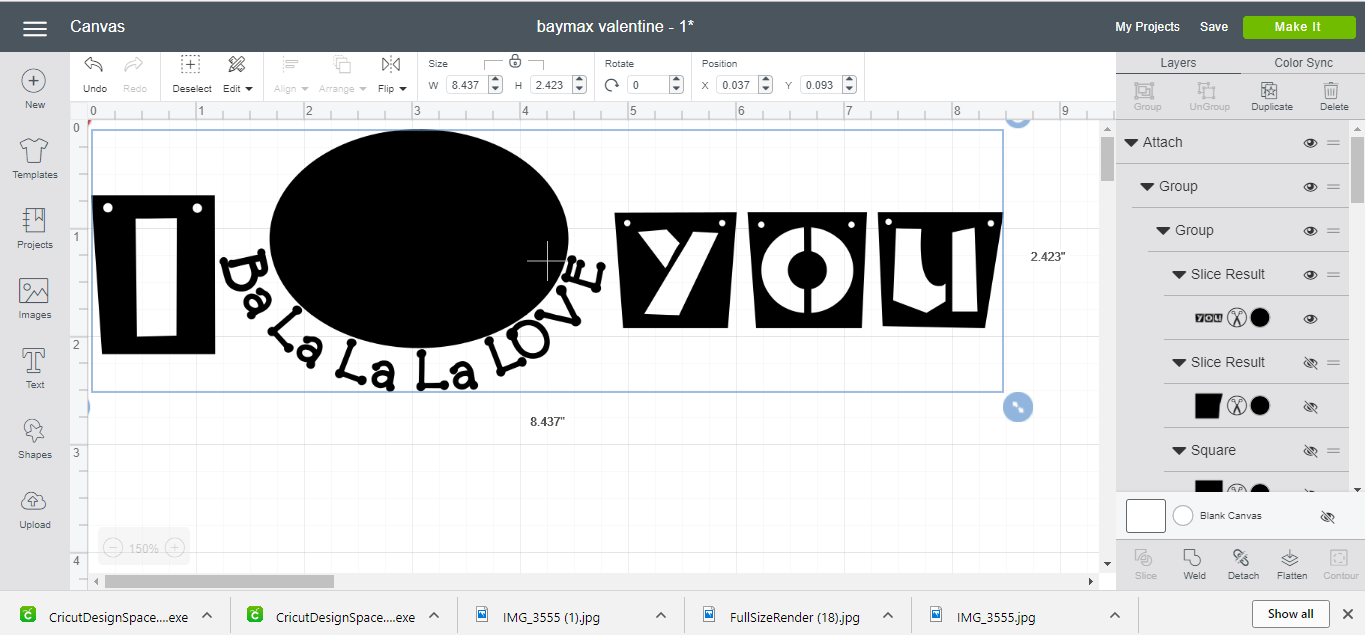Click the Y position input field
The width and height of the screenshot is (1365, 635).
[820, 85]
